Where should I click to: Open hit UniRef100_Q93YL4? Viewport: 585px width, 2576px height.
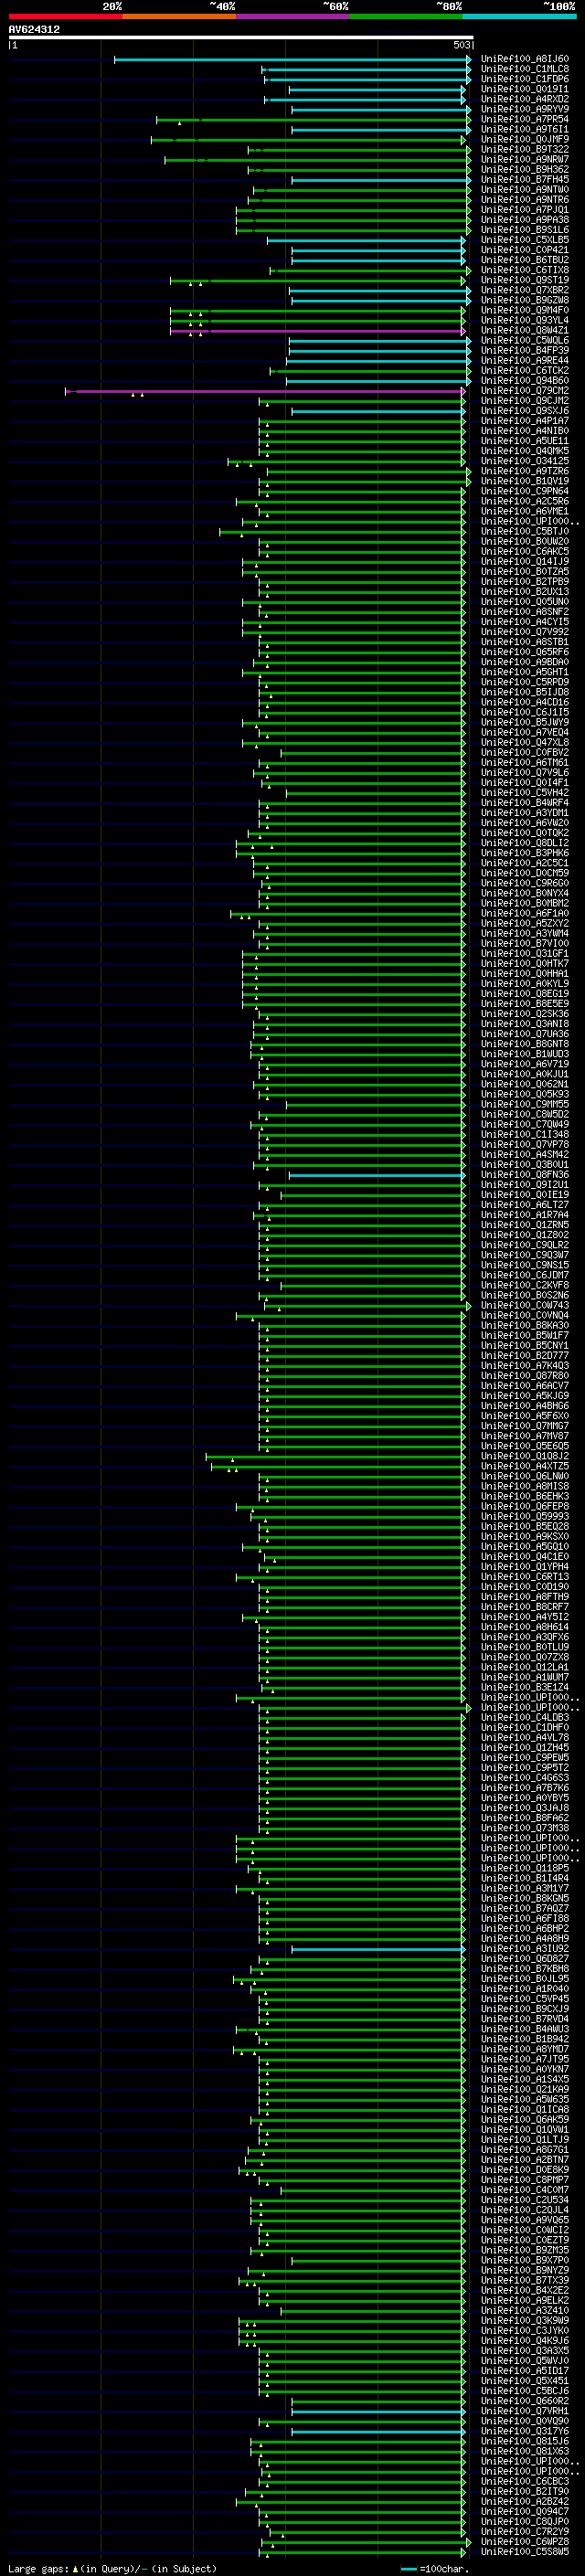525,320
